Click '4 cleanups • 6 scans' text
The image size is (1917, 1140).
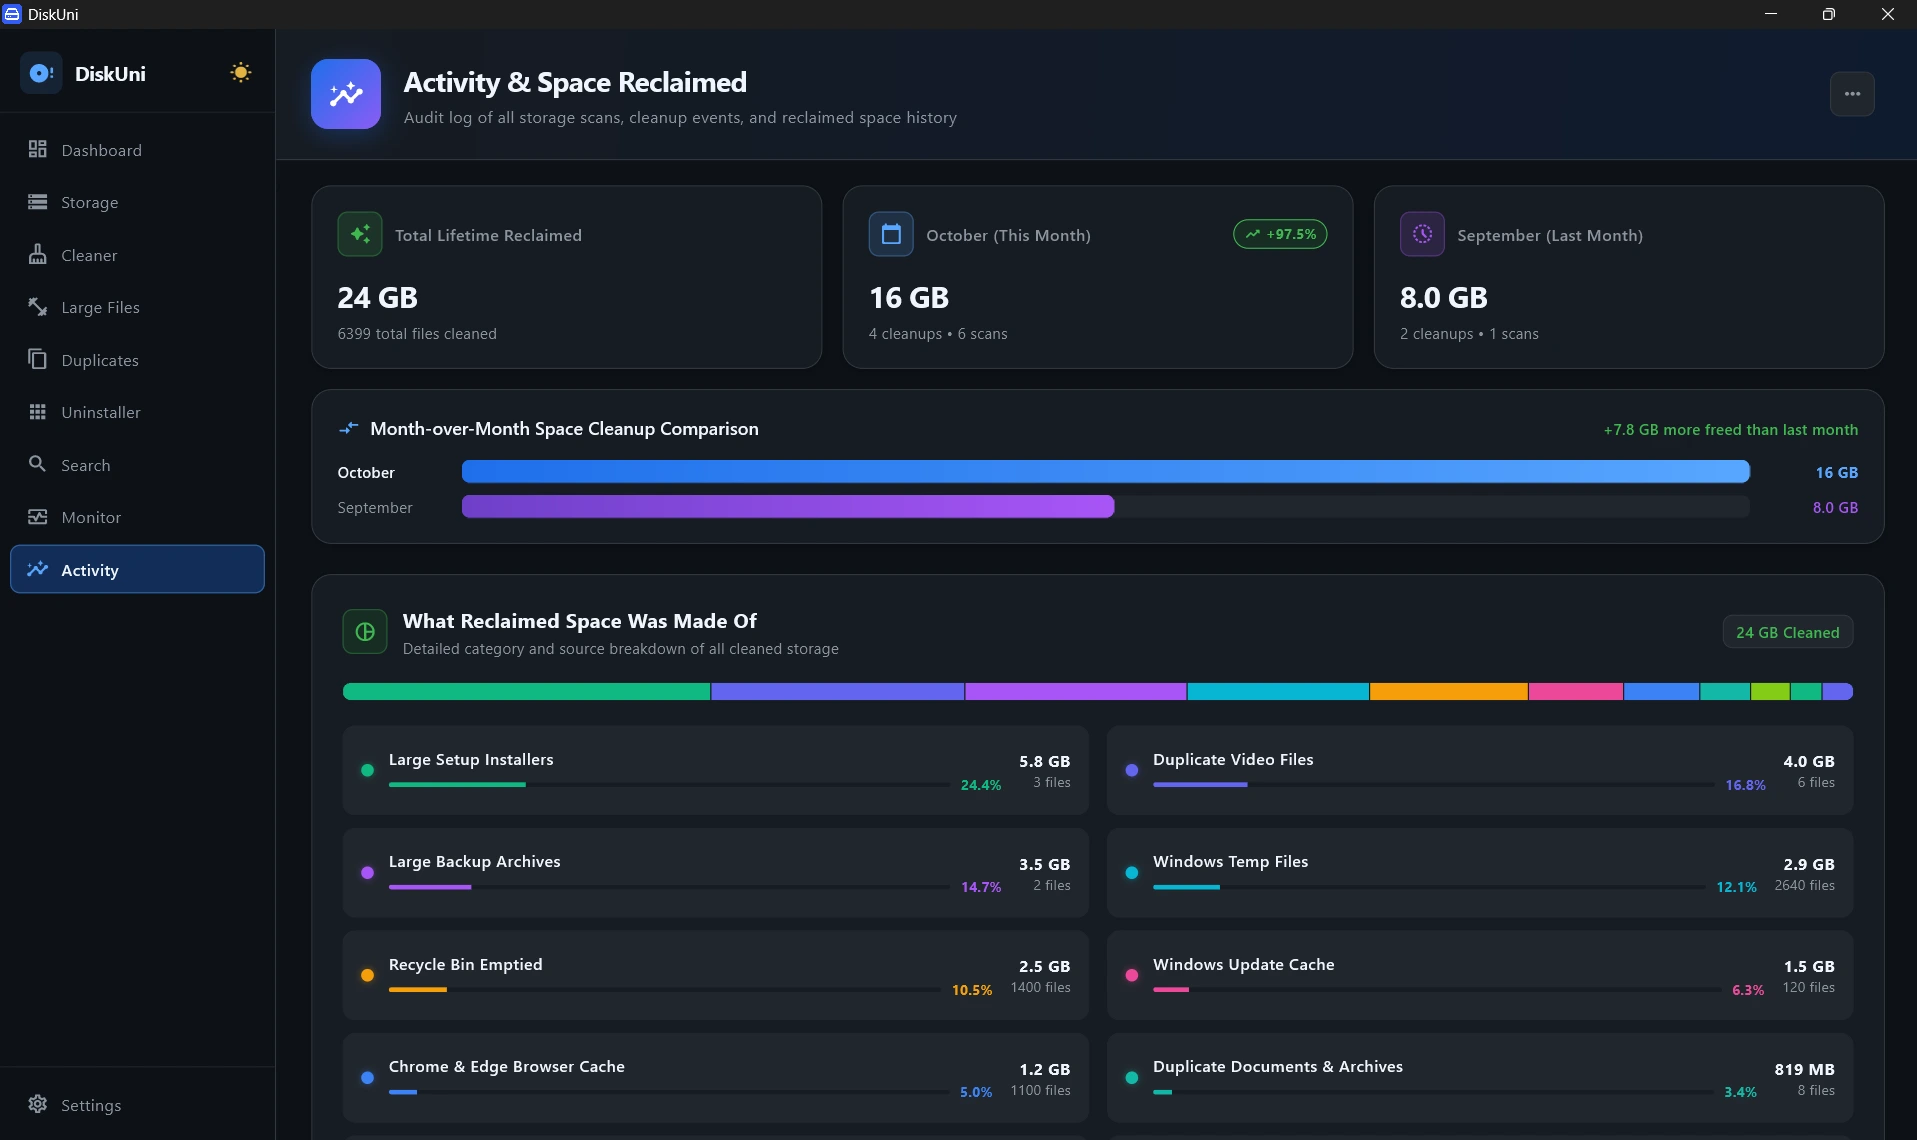coord(938,334)
